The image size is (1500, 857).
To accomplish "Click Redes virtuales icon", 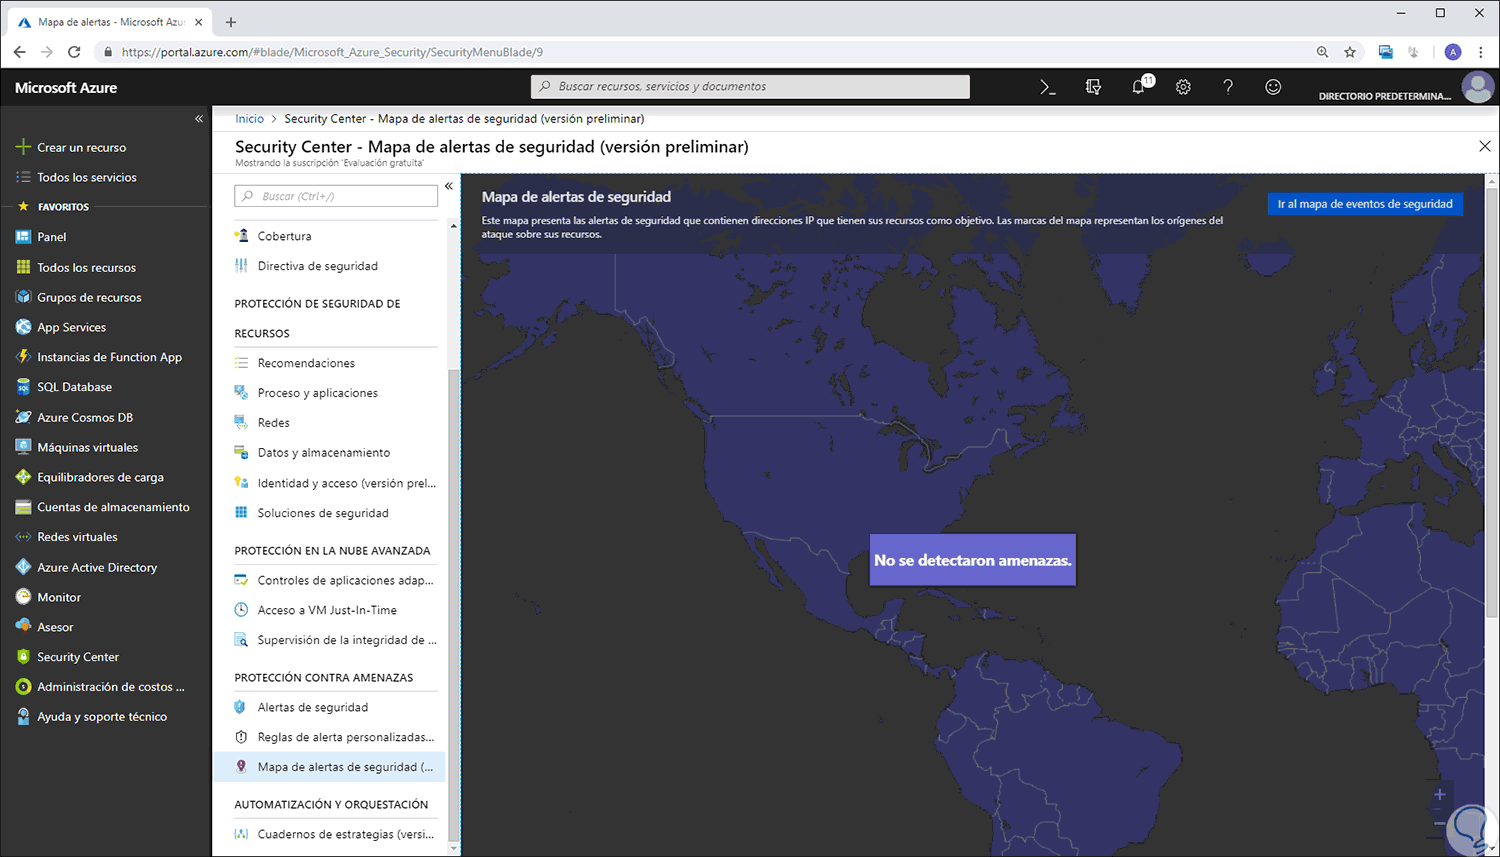I will click(23, 537).
